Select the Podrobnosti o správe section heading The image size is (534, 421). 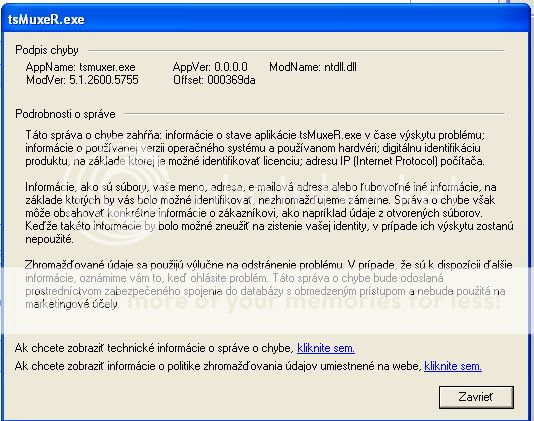65,114
